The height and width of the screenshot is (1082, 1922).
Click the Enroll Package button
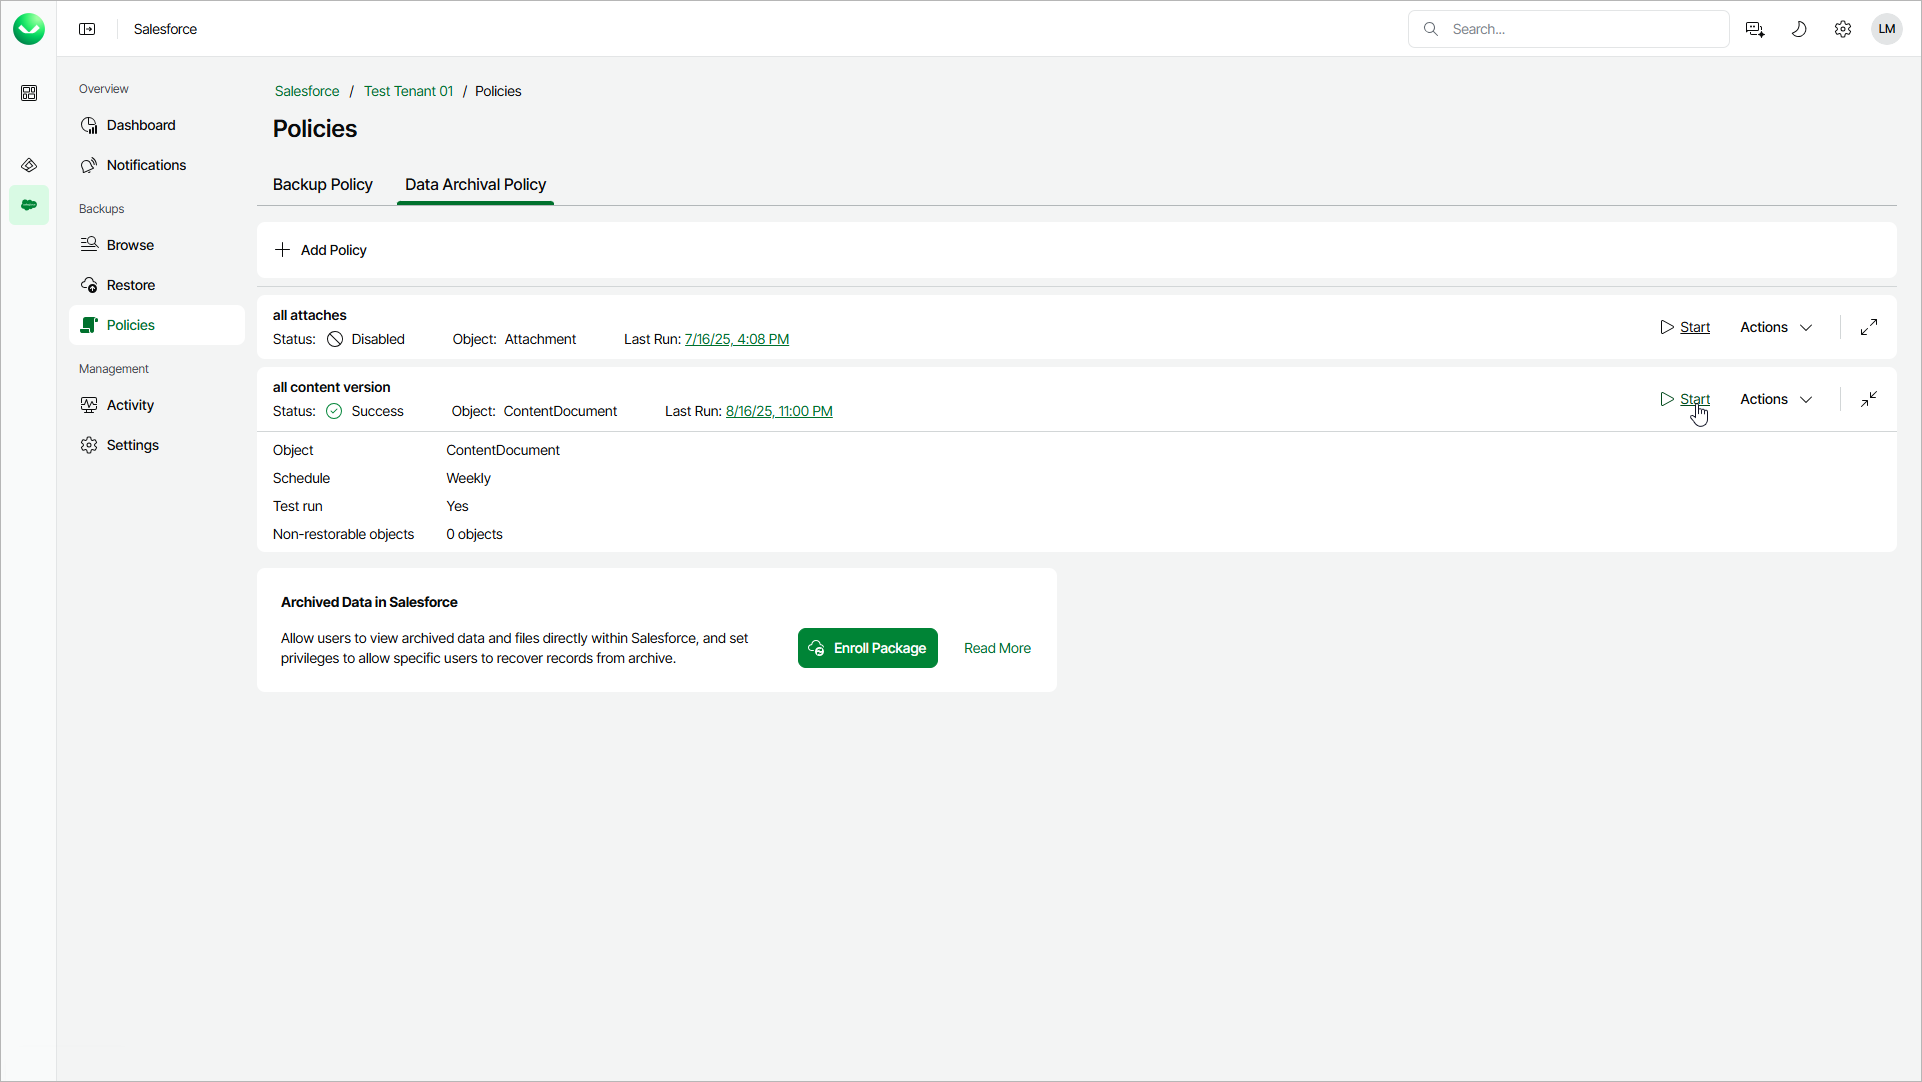click(x=867, y=648)
